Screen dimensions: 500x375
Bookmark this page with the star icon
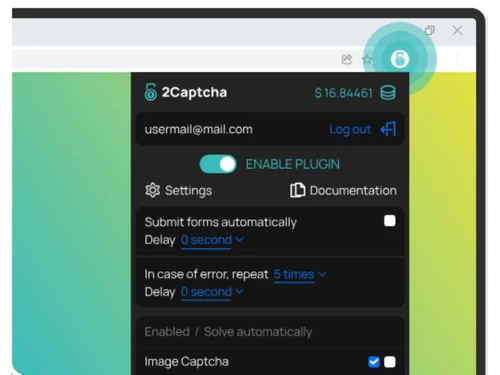pyautogui.click(x=367, y=59)
